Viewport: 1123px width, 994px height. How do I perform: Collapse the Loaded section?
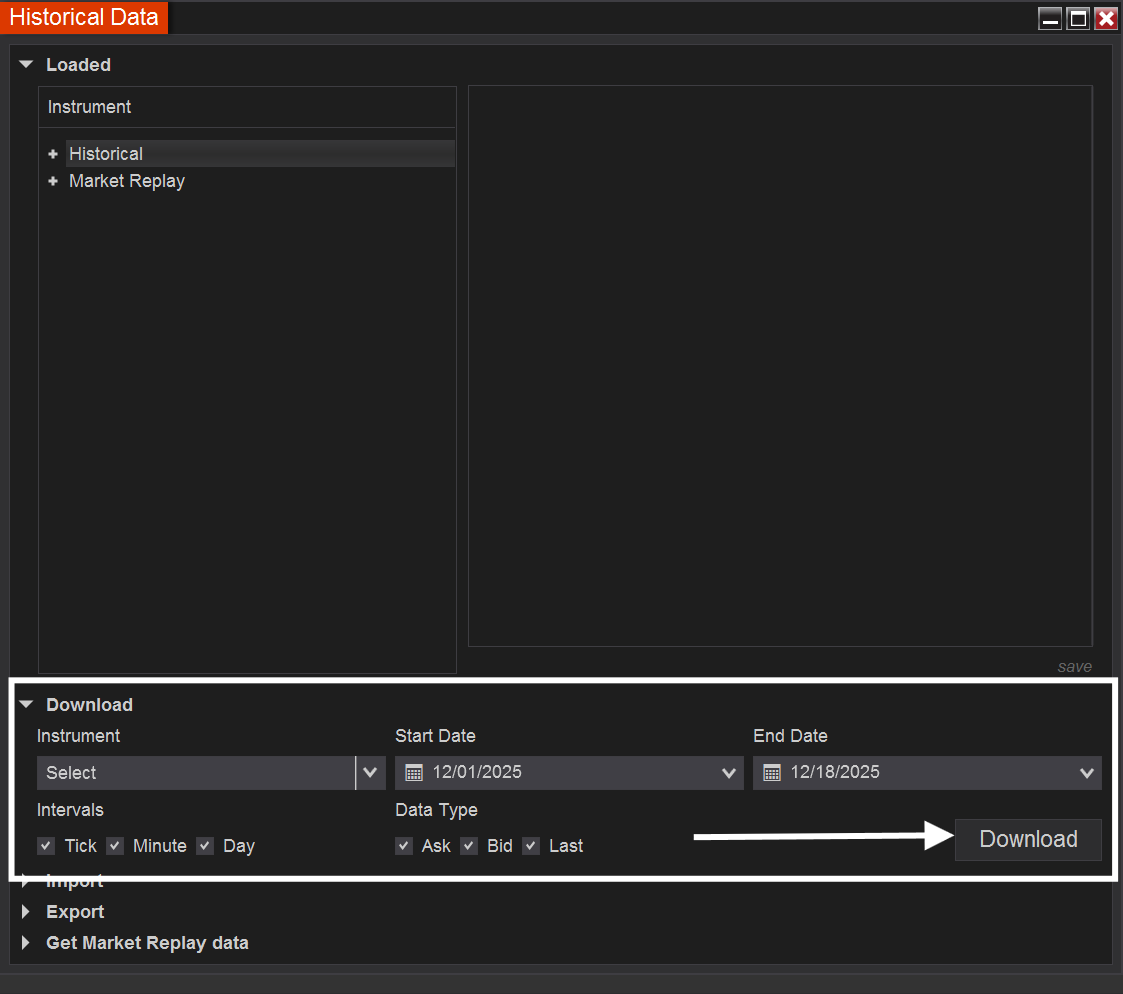(x=26, y=65)
